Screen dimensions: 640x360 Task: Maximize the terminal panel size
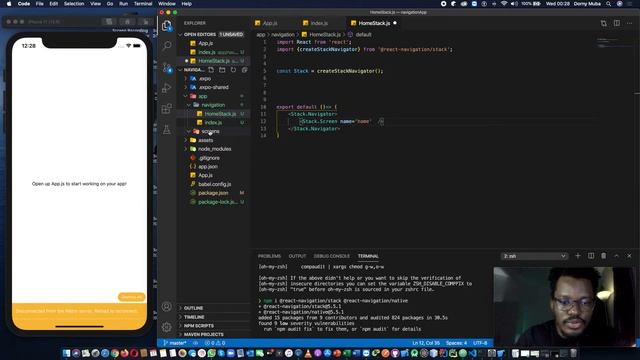tap(616, 256)
